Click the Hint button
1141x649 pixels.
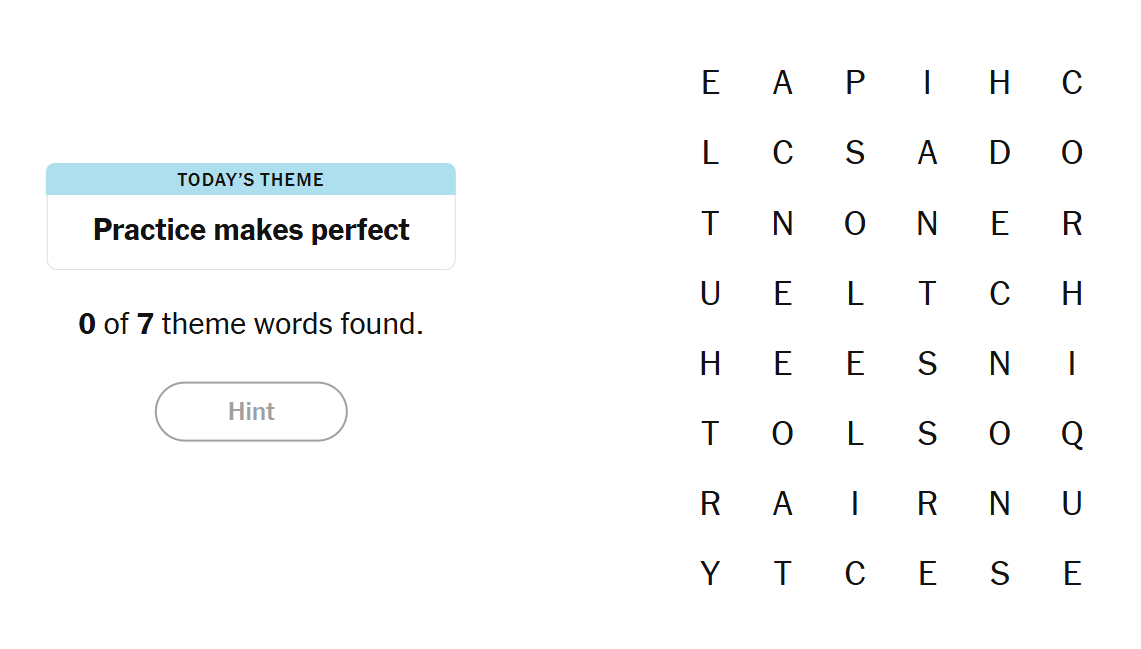pos(251,411)
